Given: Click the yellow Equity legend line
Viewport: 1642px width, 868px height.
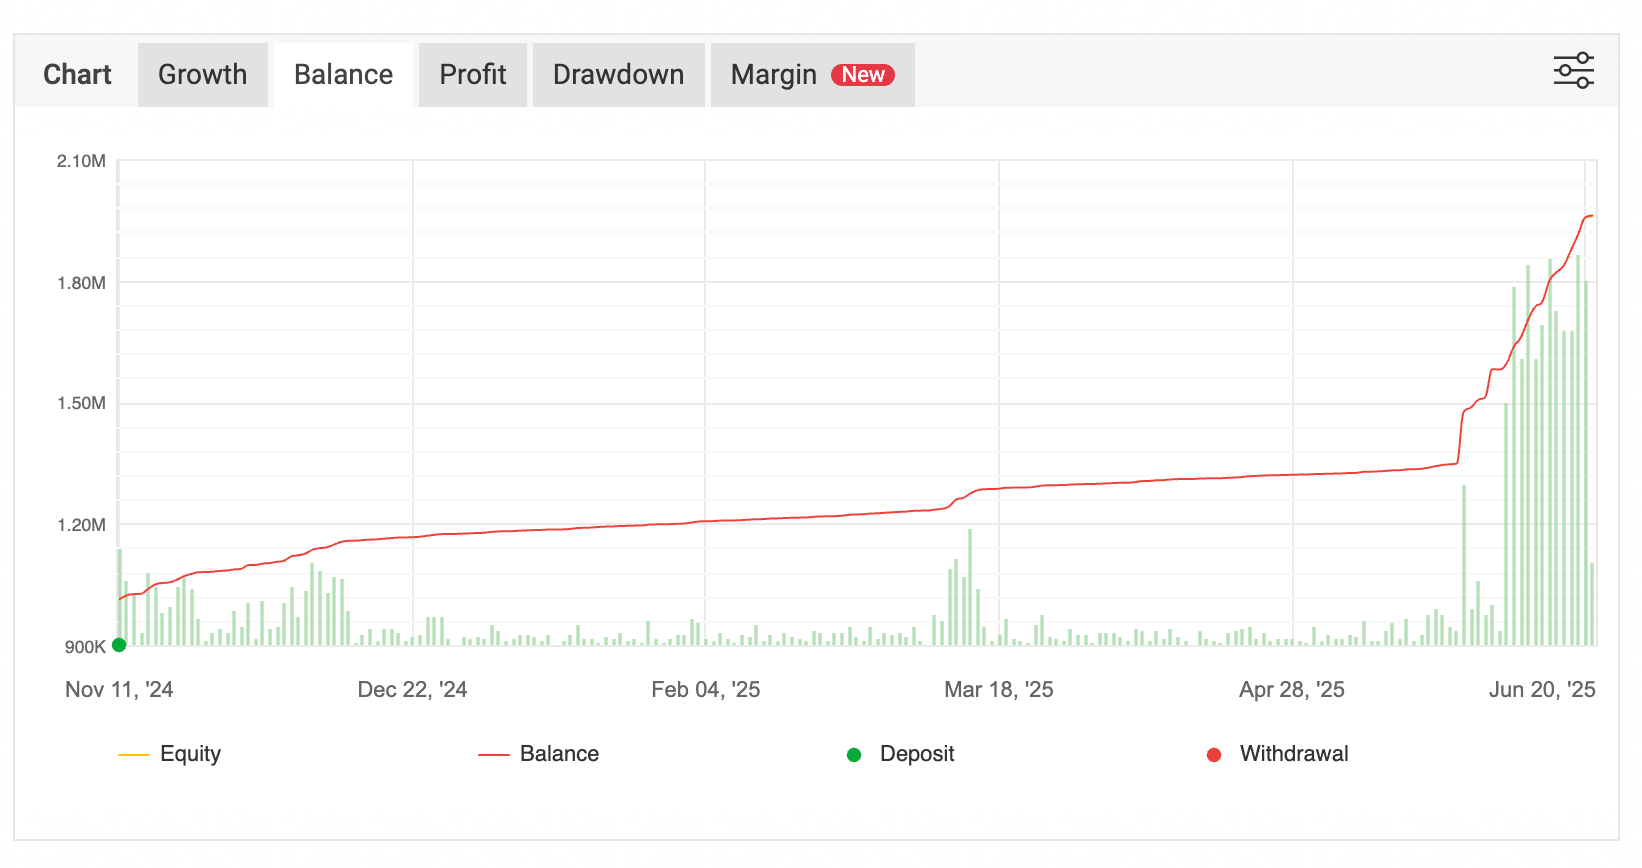Looking at the screenshot, I should coord(133,755).
